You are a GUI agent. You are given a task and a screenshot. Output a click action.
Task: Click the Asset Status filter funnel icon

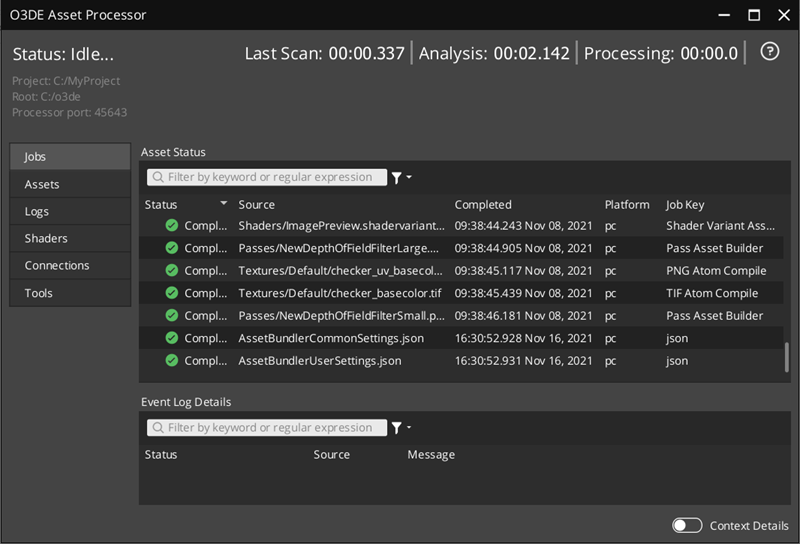(x=397, y=177)
